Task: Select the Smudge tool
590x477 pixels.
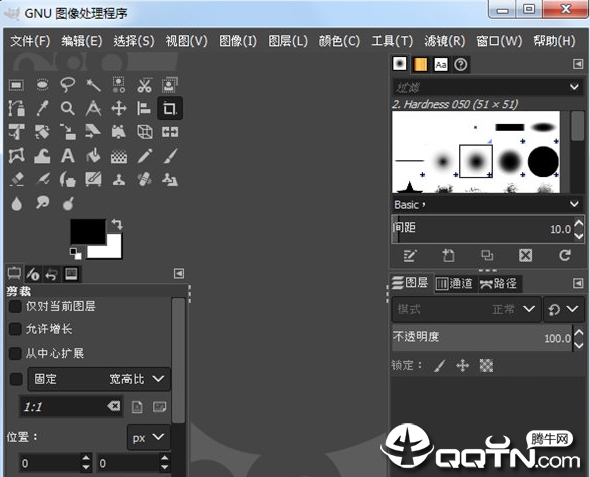Action: [x=42, y=203]
